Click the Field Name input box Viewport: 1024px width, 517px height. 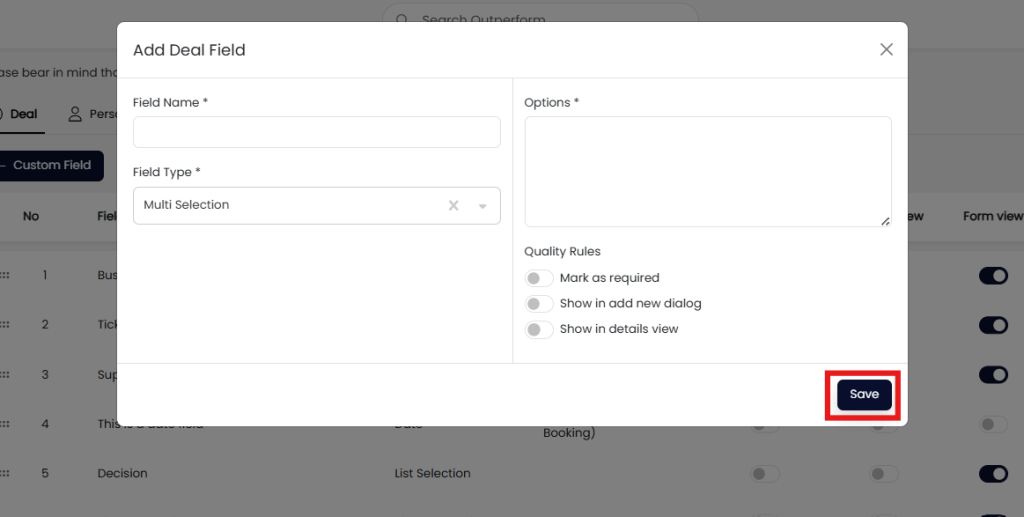click(x=316, y=132)
